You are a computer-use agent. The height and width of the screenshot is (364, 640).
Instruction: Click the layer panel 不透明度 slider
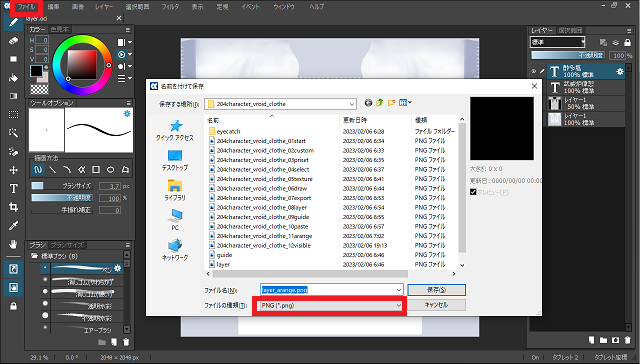coord(569,55)
